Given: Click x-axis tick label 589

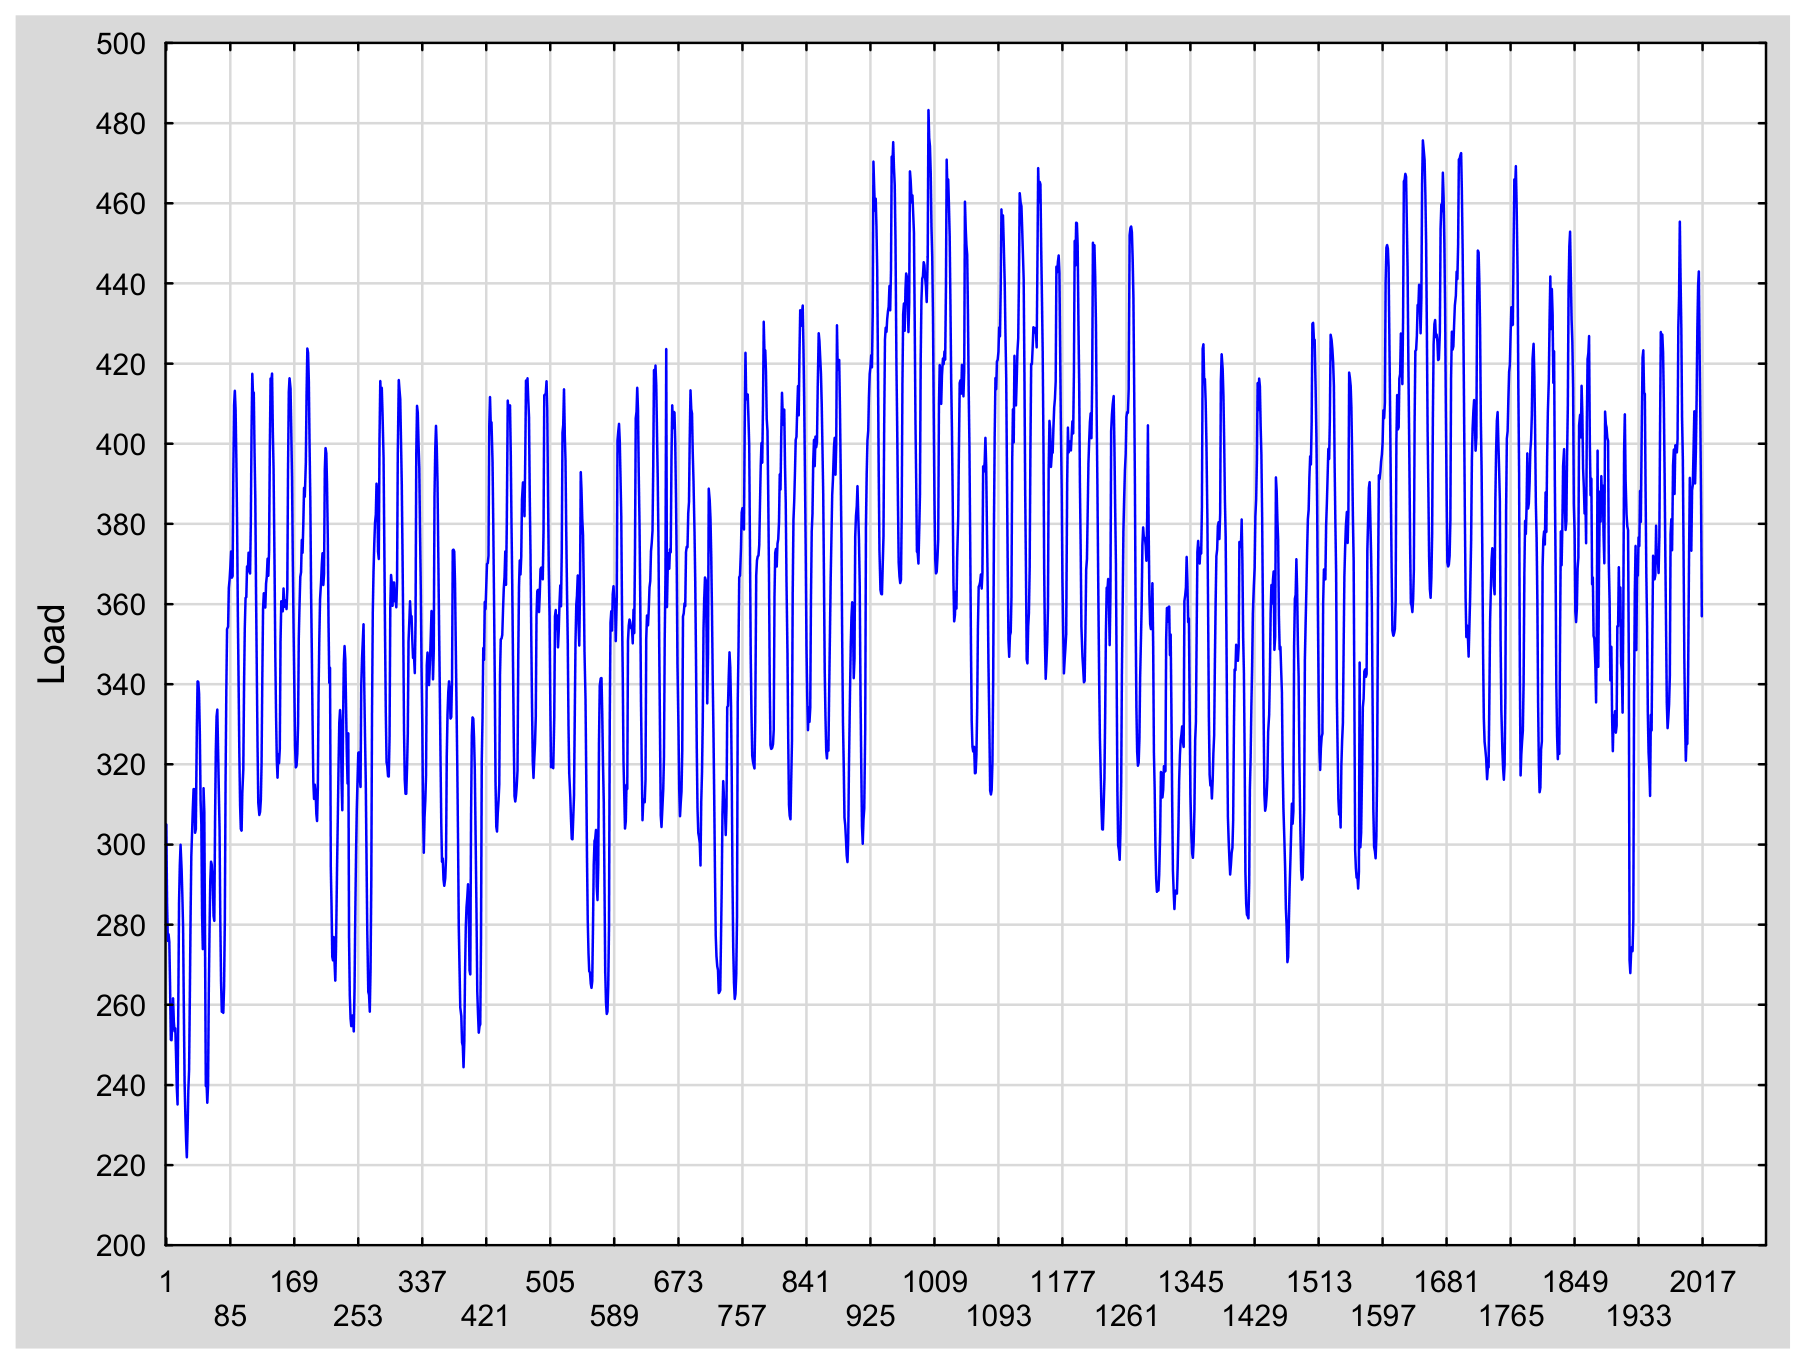Looking at the screenshot, I should coord(614,1316).
